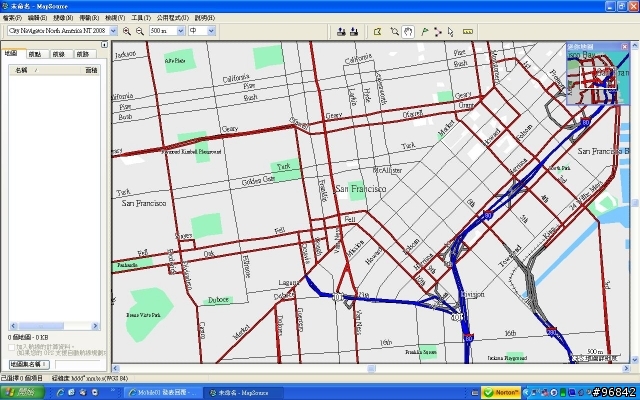Image resolution: width=640 pixels, height=400 pixels.
Task: Open the Windows Start button
Action: click(x=22, y=392)
